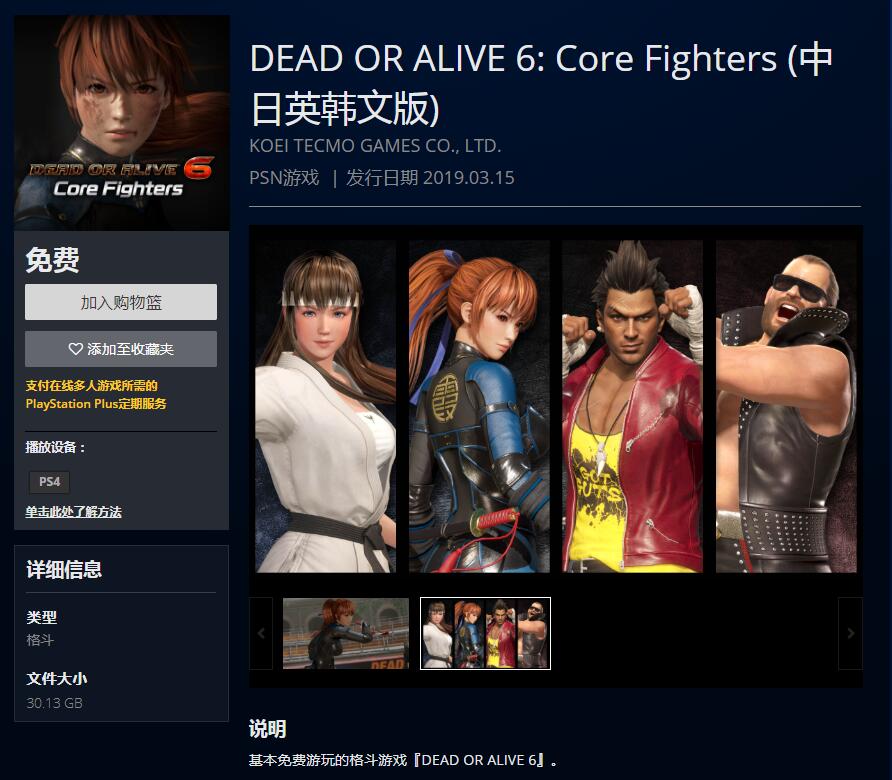
Task: Click the game cover art image
Action: [x=122, y=123]
